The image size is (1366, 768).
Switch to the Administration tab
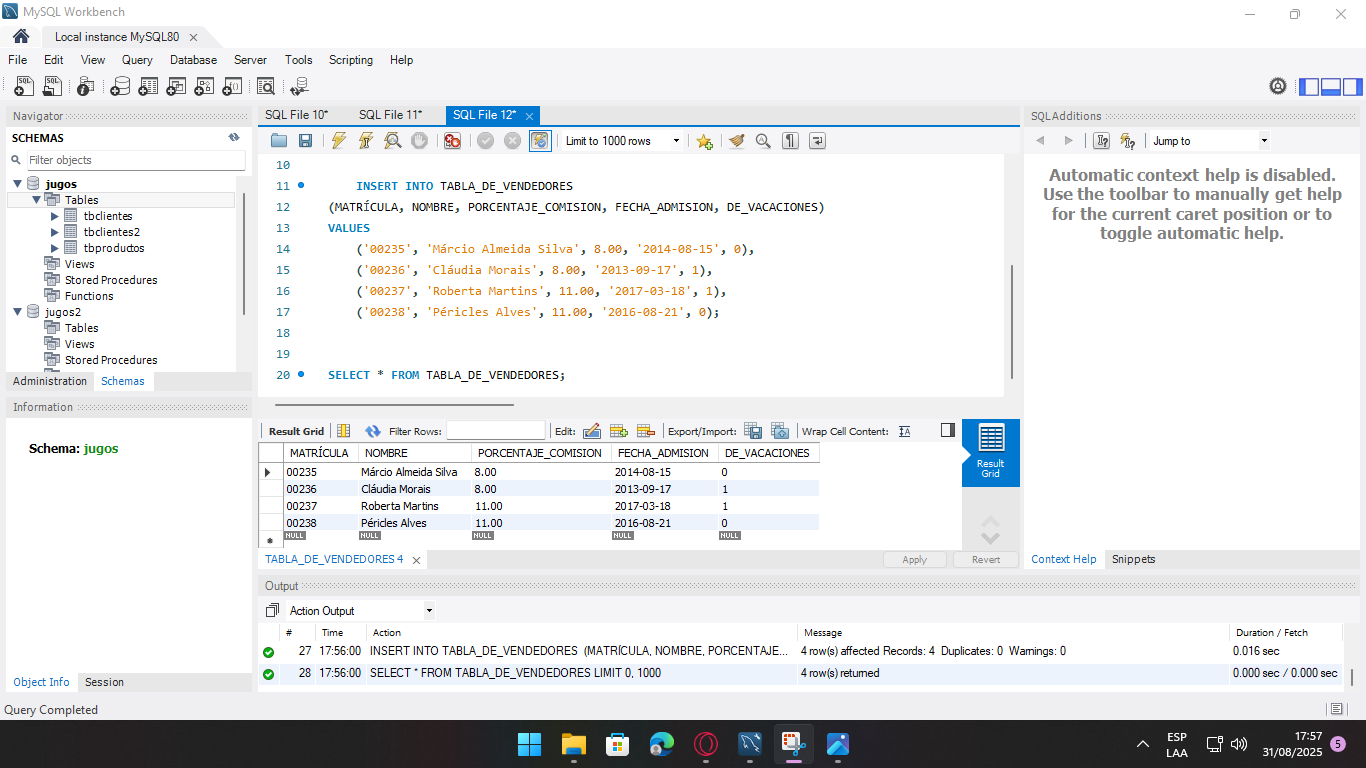[x=50, y=381]
